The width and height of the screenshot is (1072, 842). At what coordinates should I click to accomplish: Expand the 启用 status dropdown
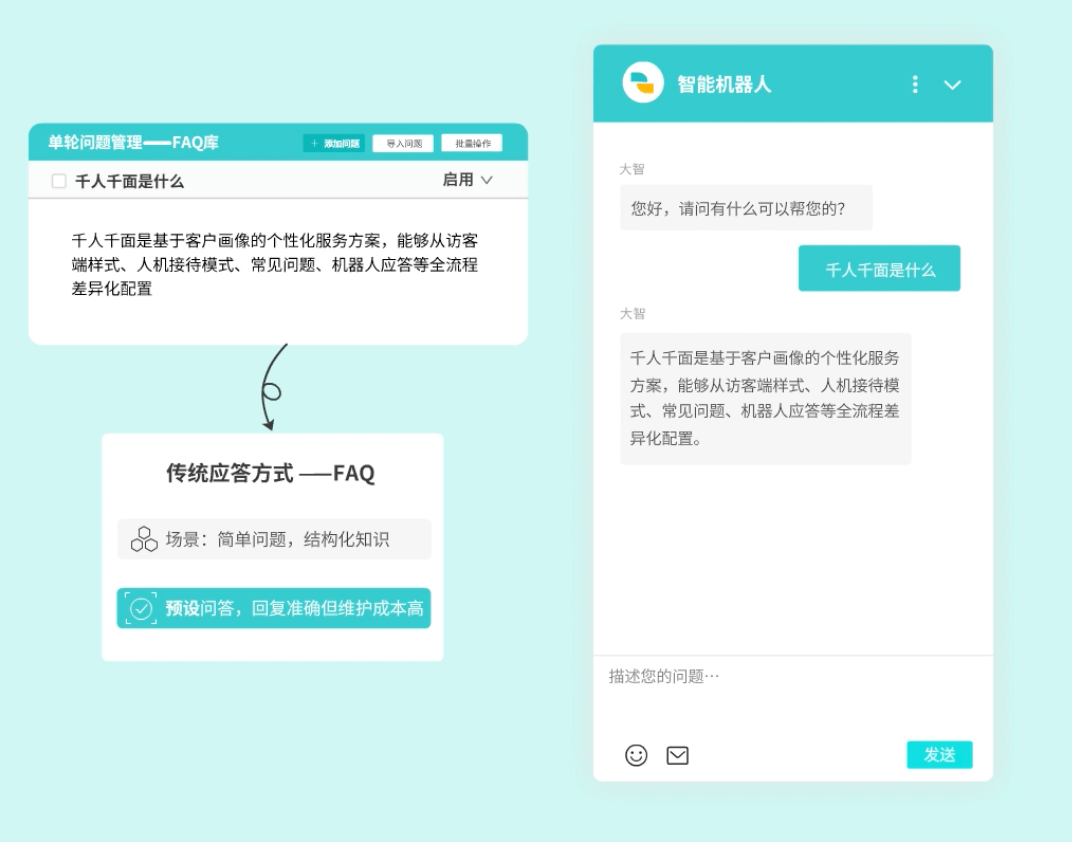pyautogui.click(x=468, y=180)
